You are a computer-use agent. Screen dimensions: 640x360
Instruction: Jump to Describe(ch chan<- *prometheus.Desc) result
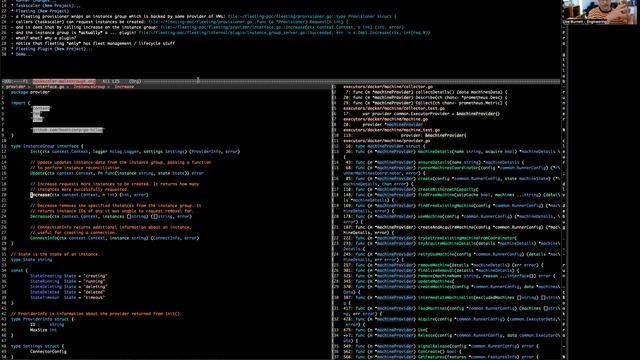click(430, 98)
